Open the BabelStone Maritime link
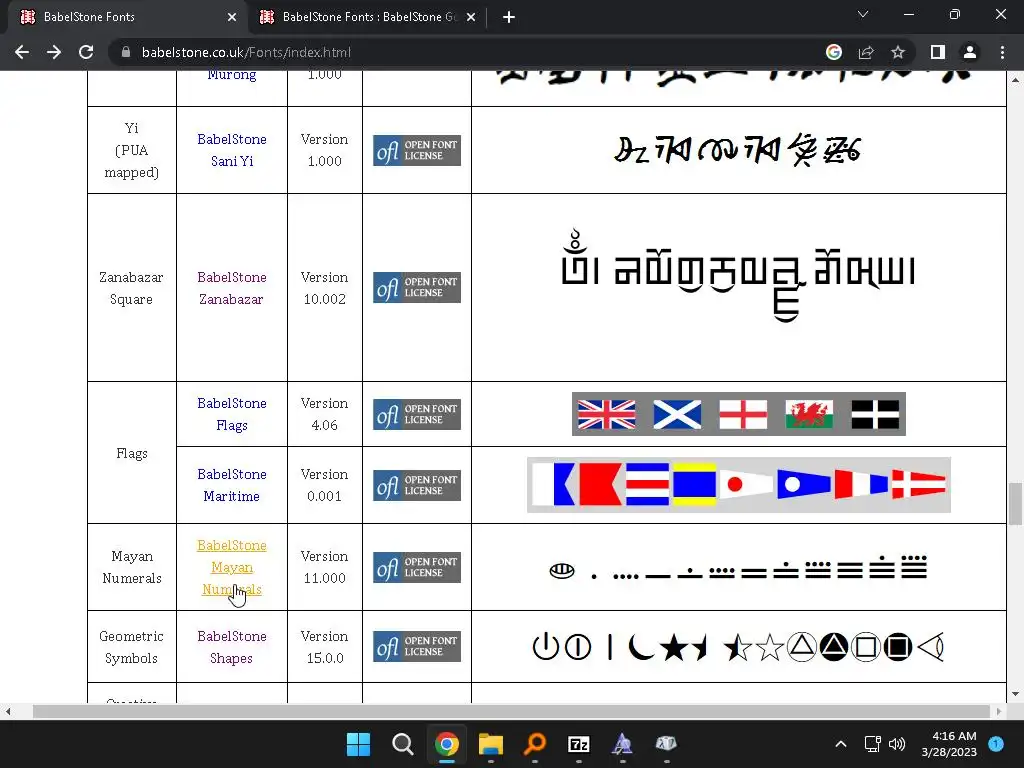 click(x=232, y=485)
